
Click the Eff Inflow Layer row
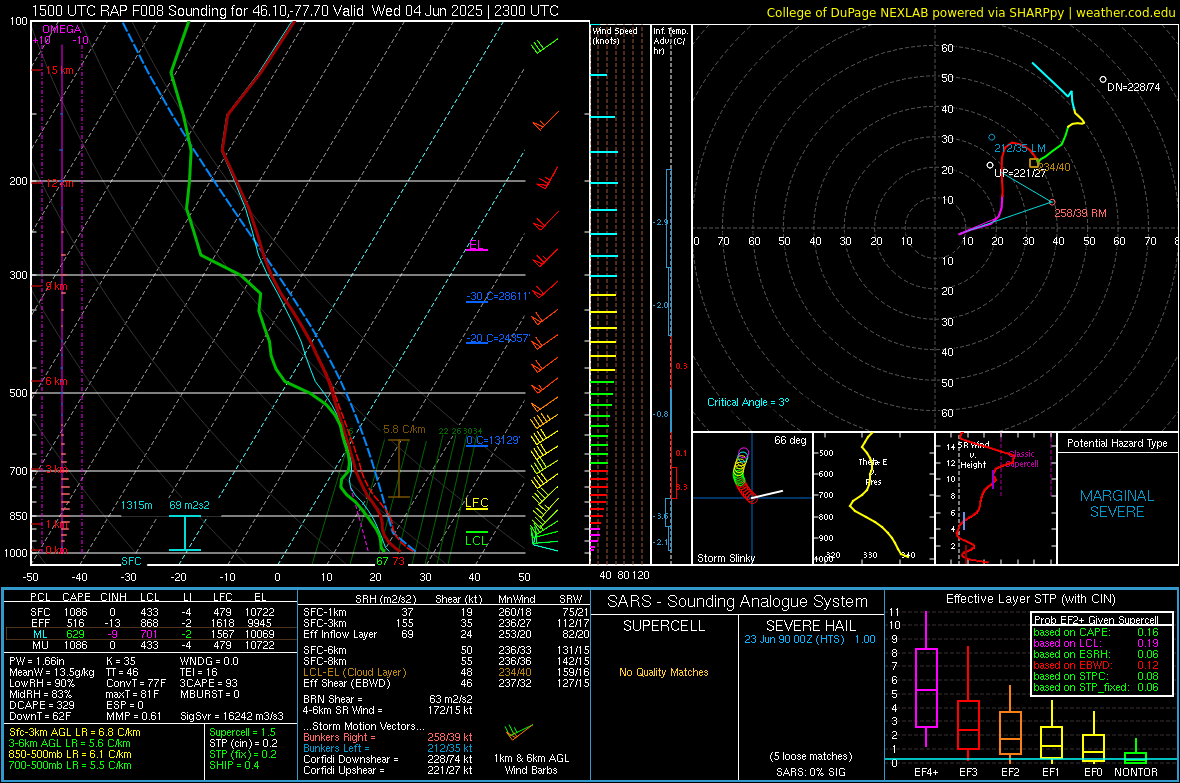pos(446,634)
